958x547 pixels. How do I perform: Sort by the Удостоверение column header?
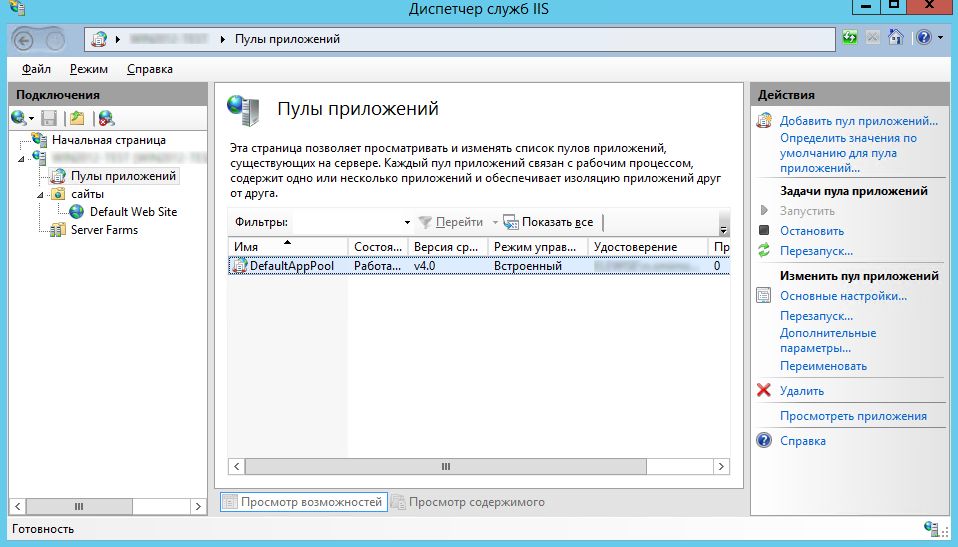click(x=648, y=247)
